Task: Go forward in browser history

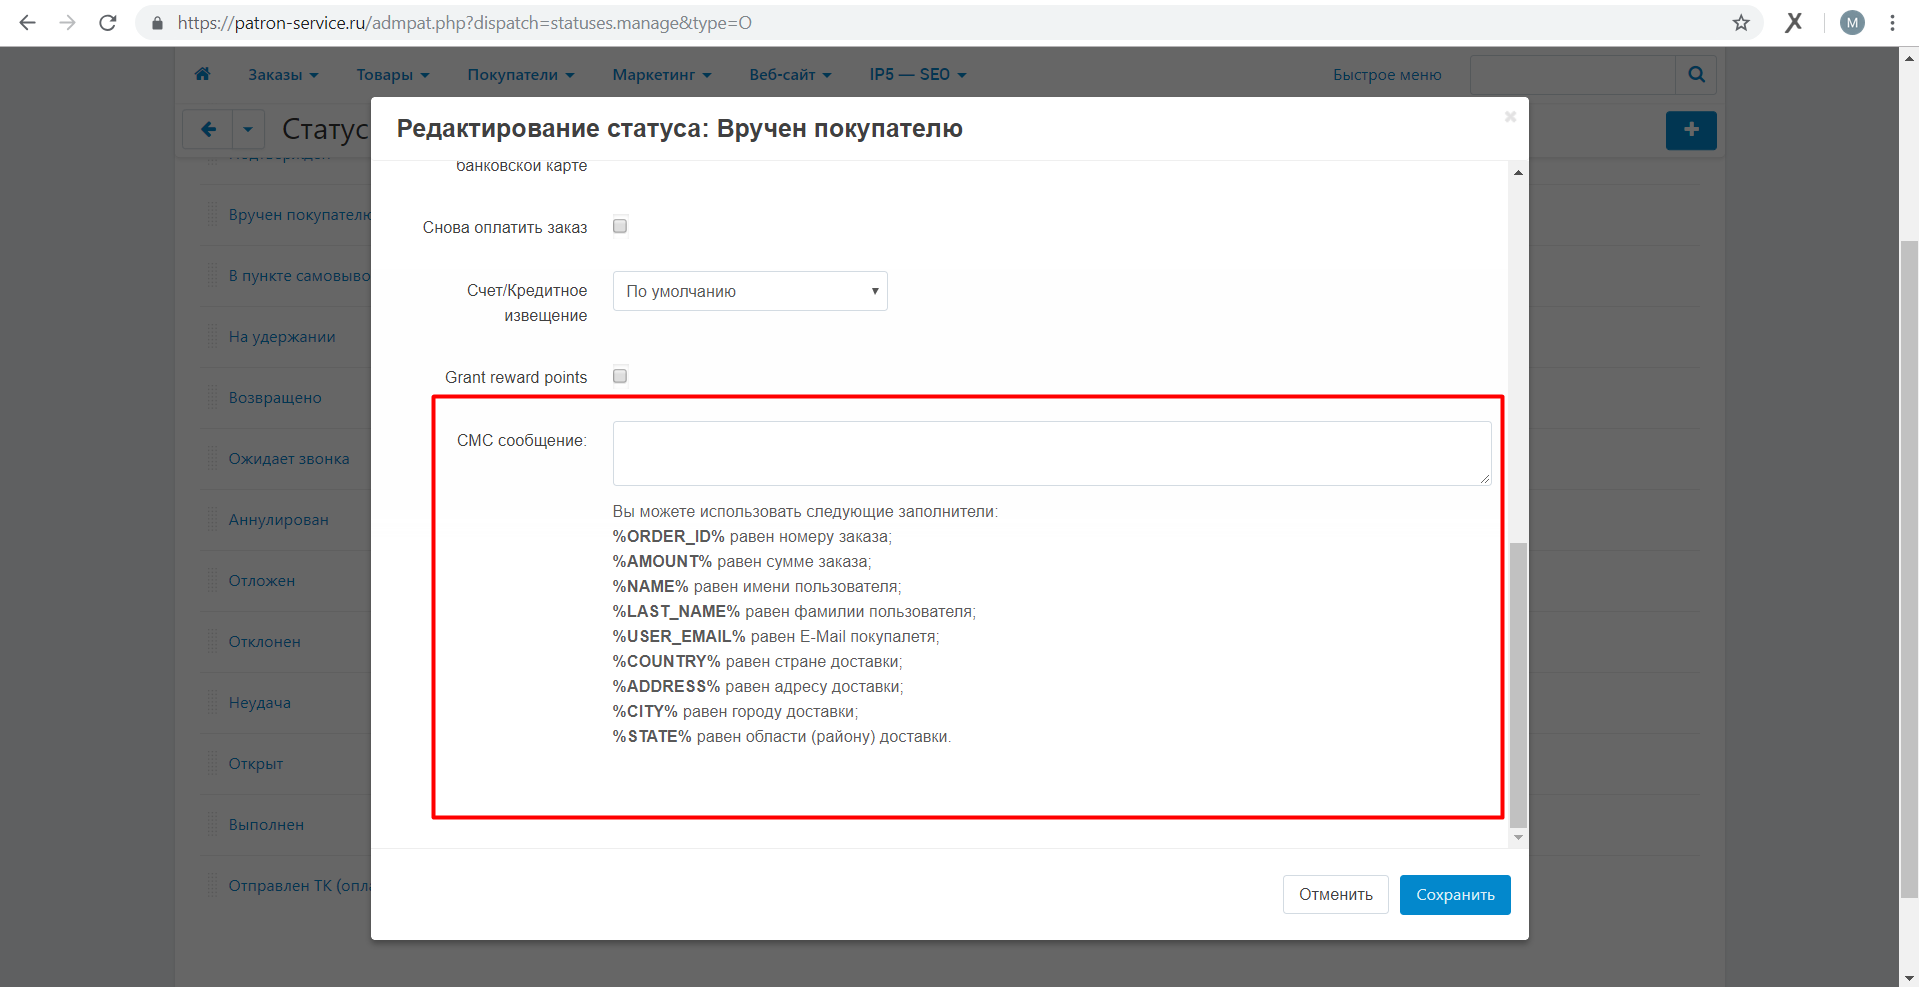Action: point(67,22)
